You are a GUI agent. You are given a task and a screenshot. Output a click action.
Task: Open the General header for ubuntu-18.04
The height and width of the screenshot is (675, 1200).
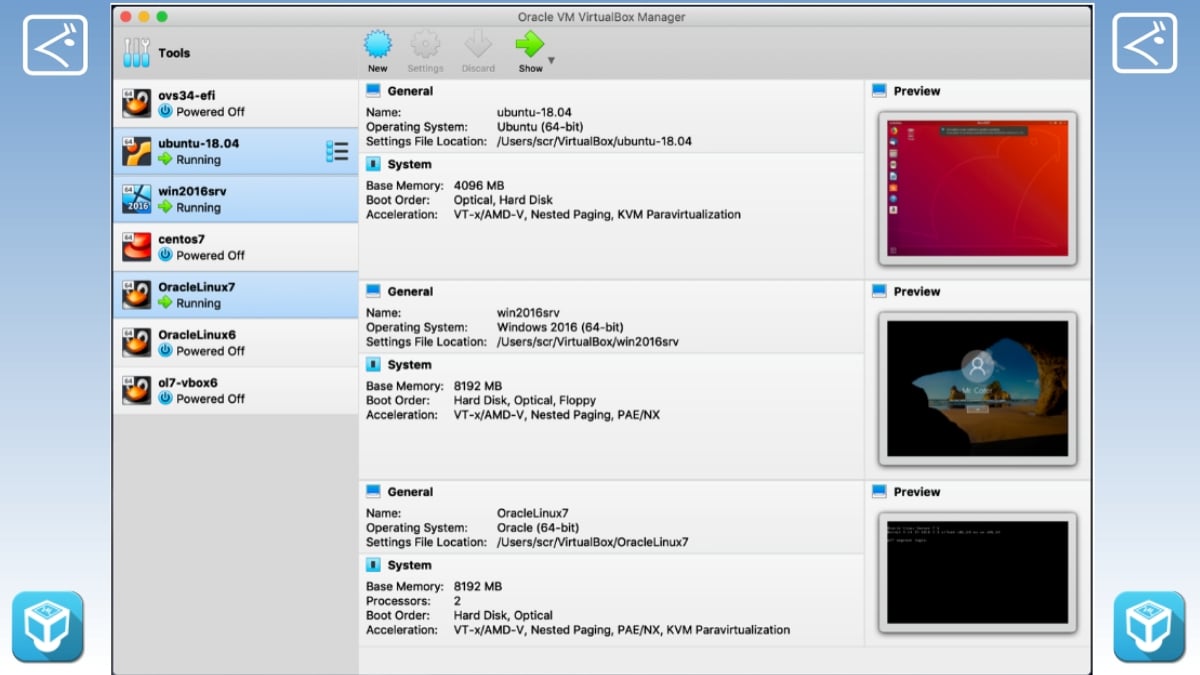[409, 91]
